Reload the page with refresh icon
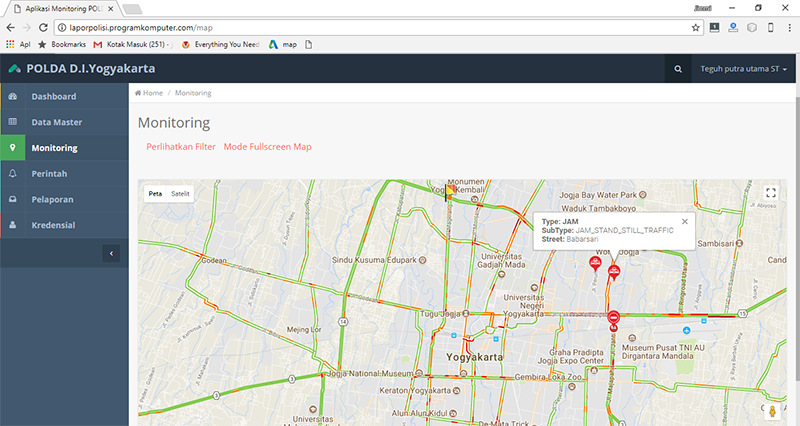This screenshot has width=800, height=426. click(x=43, y=28)
